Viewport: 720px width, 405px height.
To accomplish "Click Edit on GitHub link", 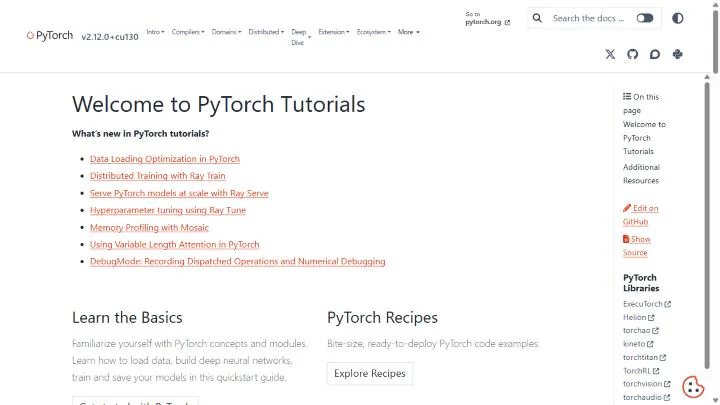I will (x=640, y=215).
